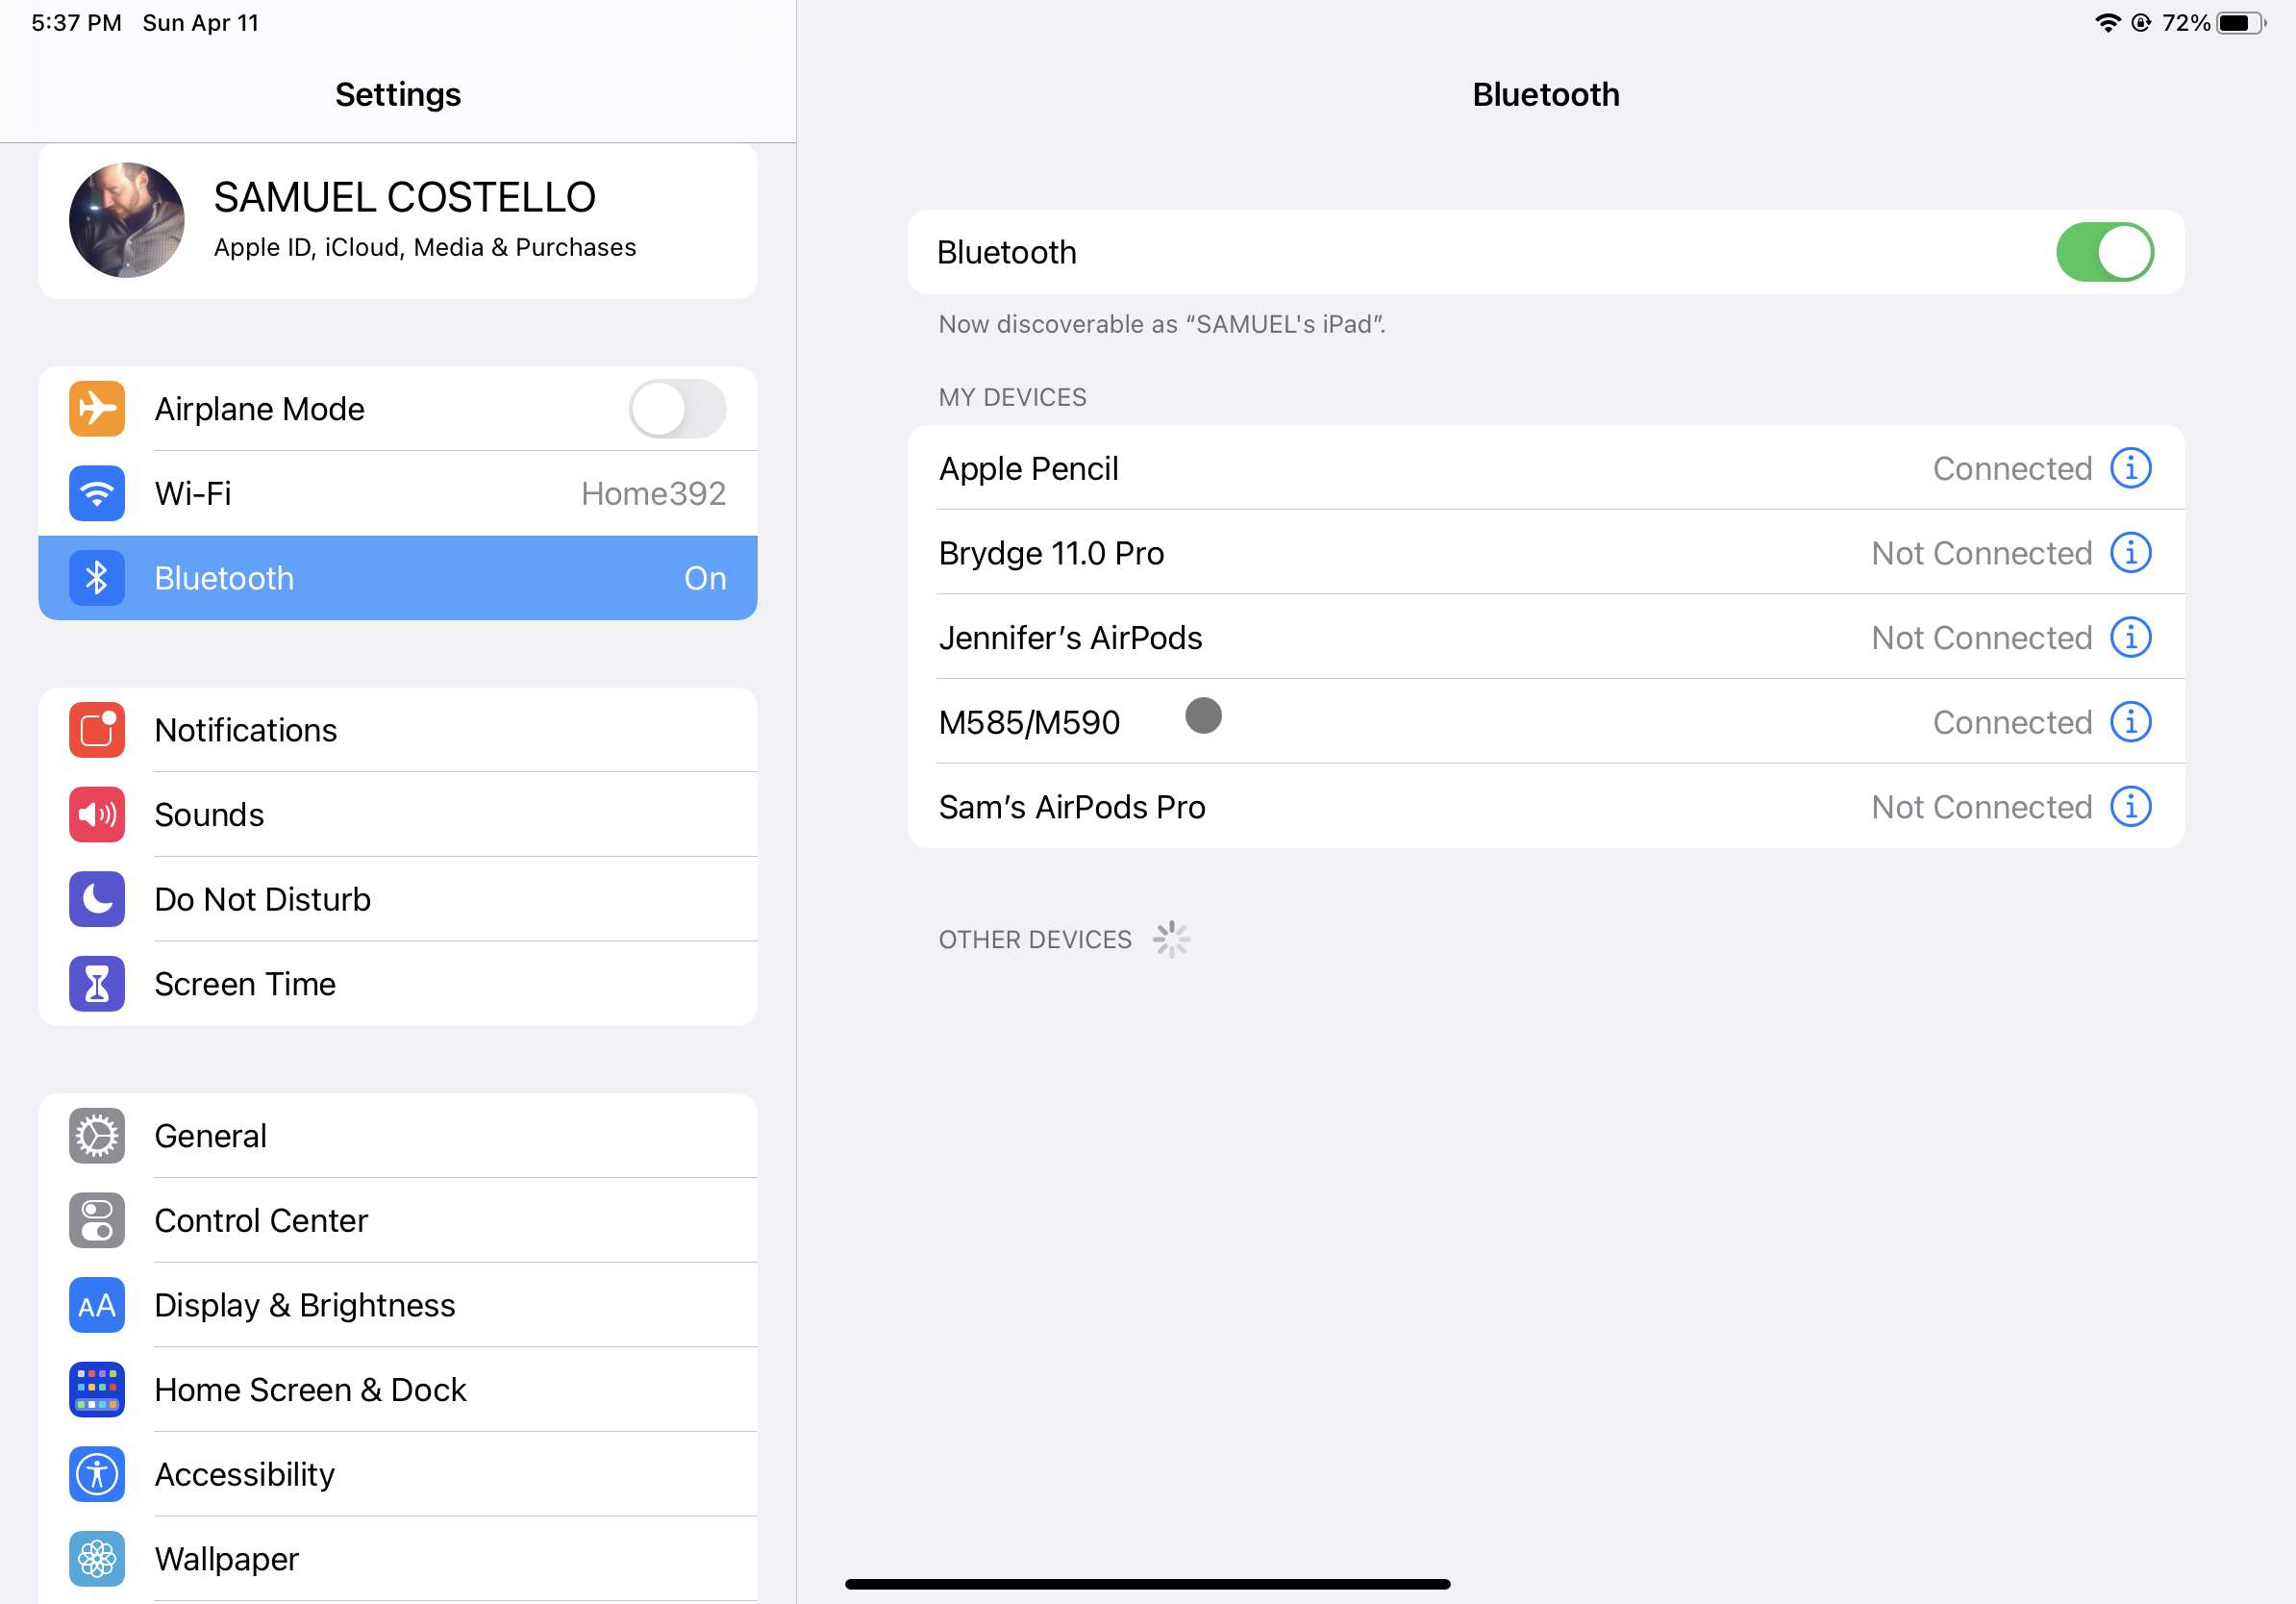Tap the Control Center icon
This screenshot has height=1604, width=2296.
tap(97, 1220)
